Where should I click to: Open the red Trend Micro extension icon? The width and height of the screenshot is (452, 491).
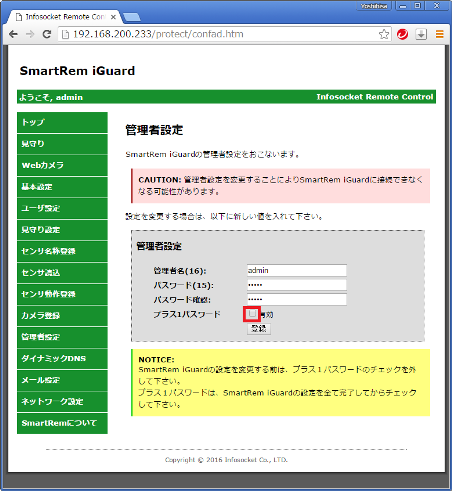click(402, 34)
